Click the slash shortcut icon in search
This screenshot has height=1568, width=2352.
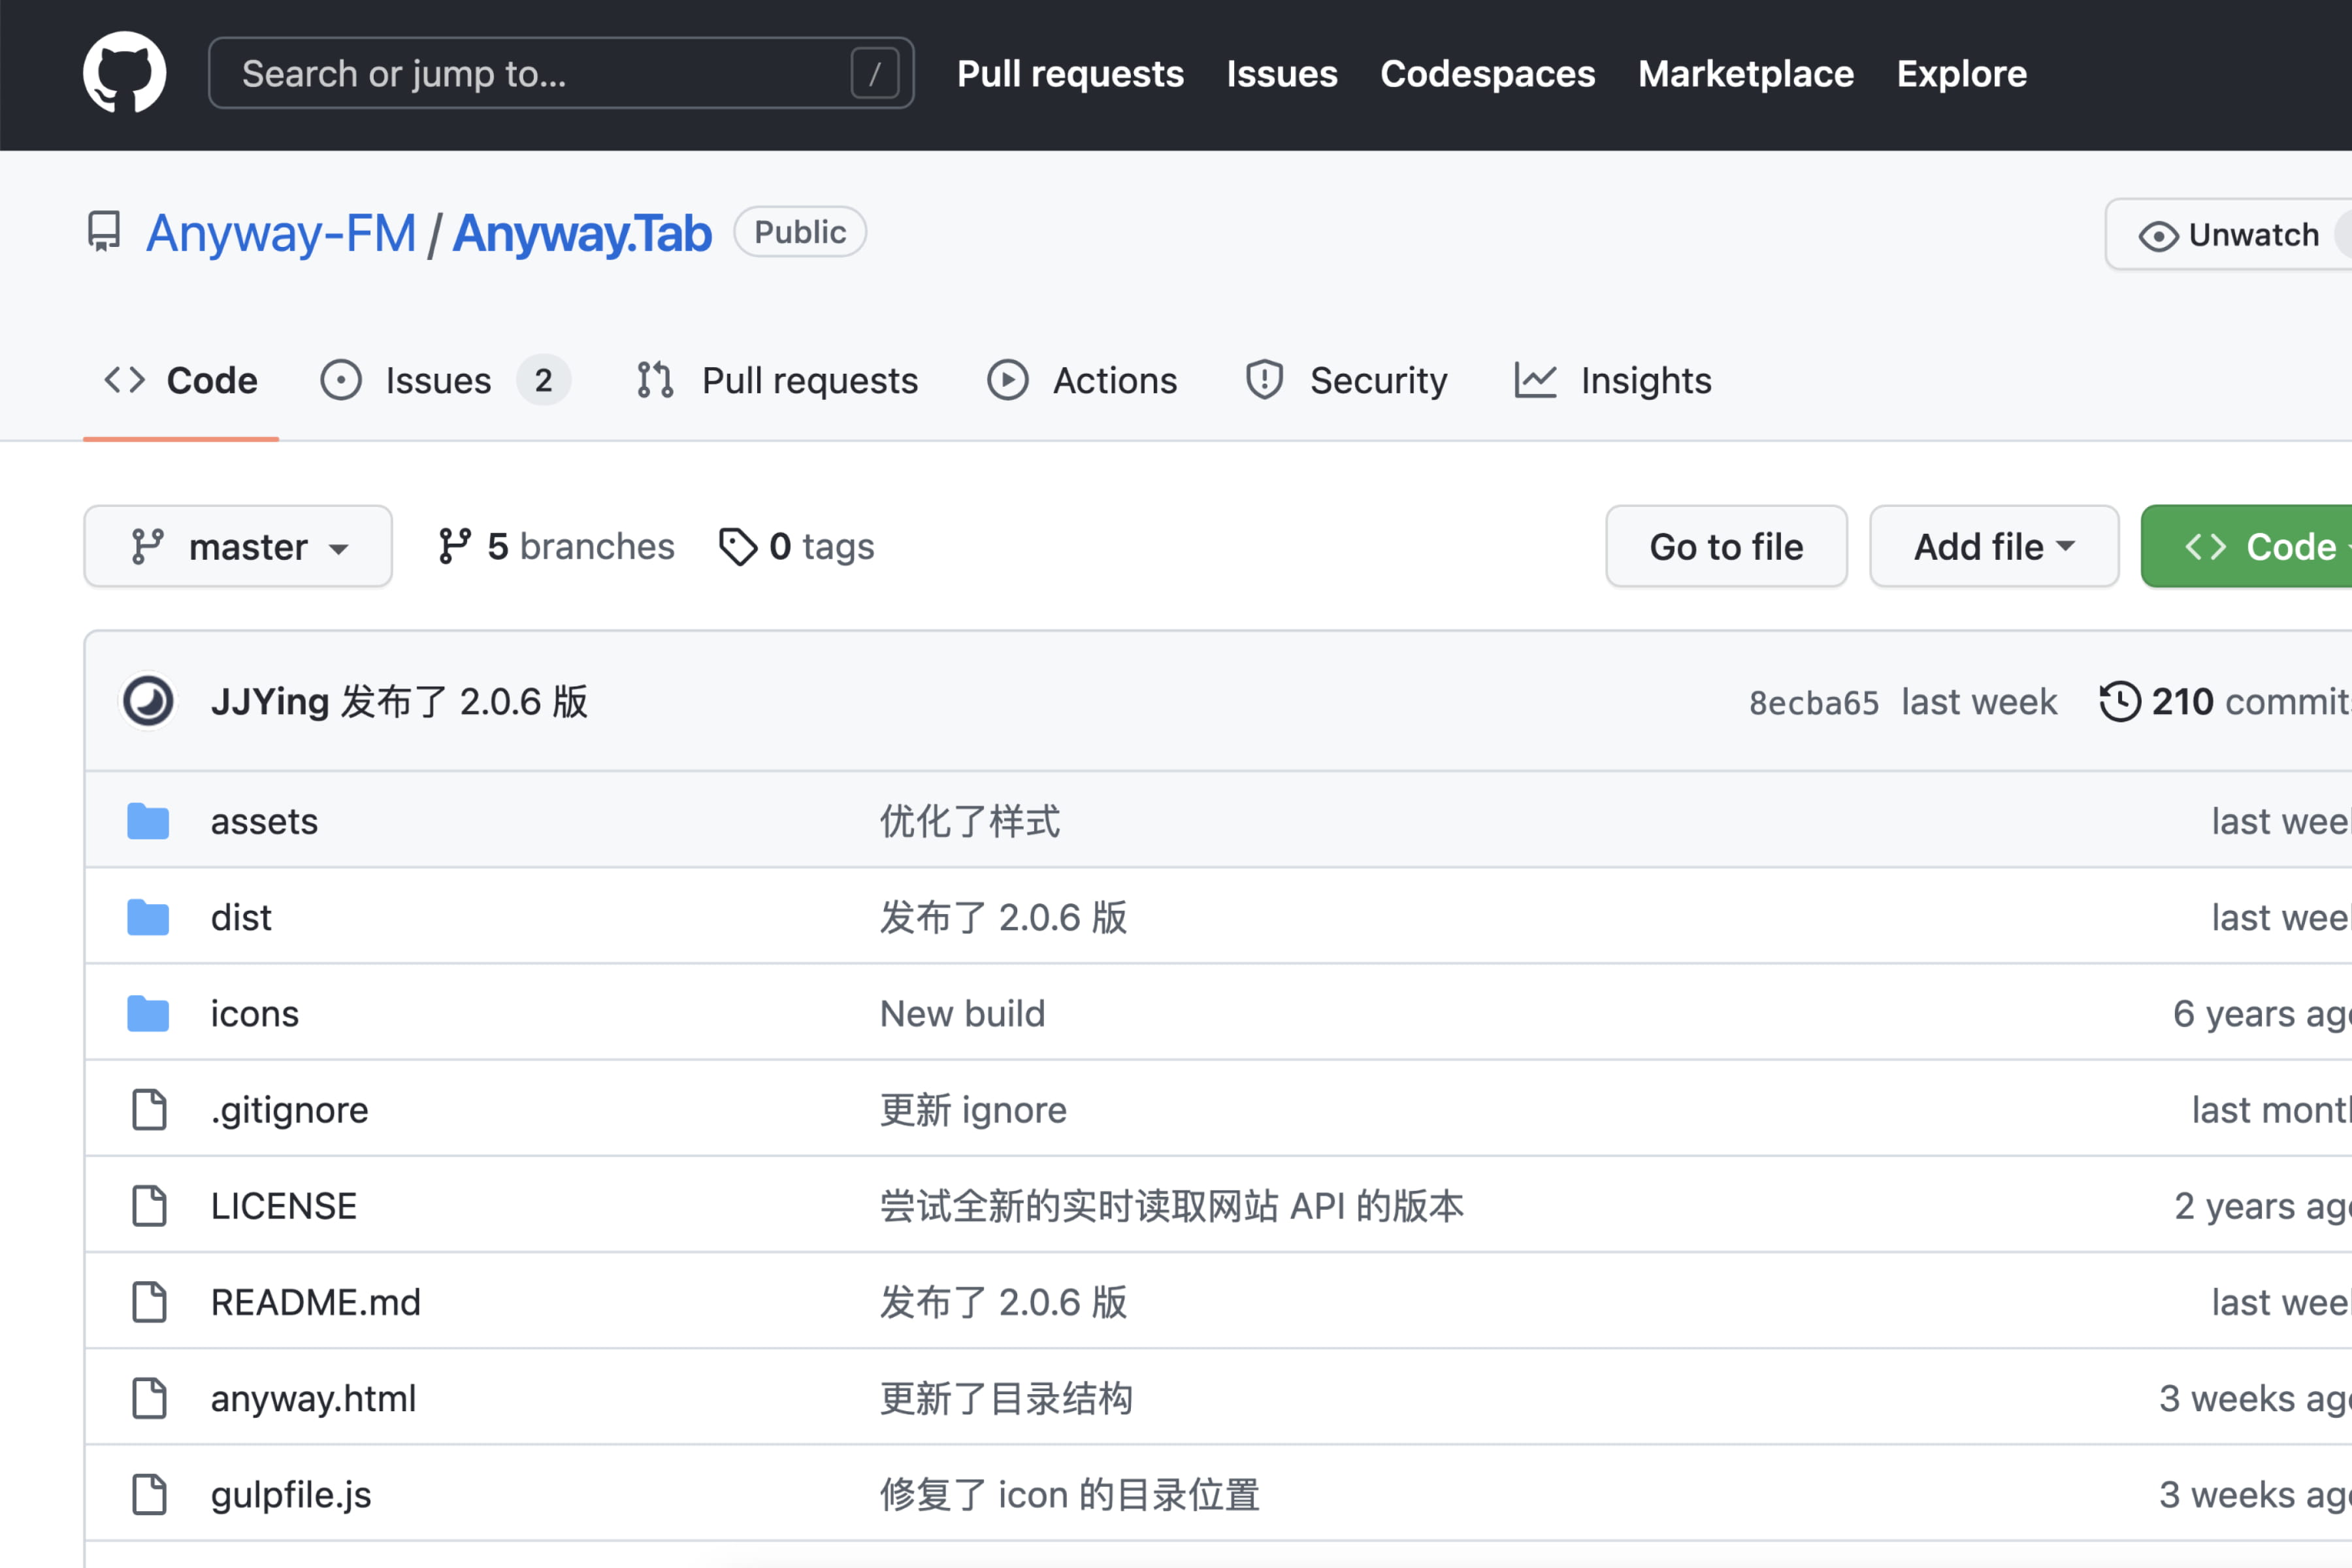[874, 73]
